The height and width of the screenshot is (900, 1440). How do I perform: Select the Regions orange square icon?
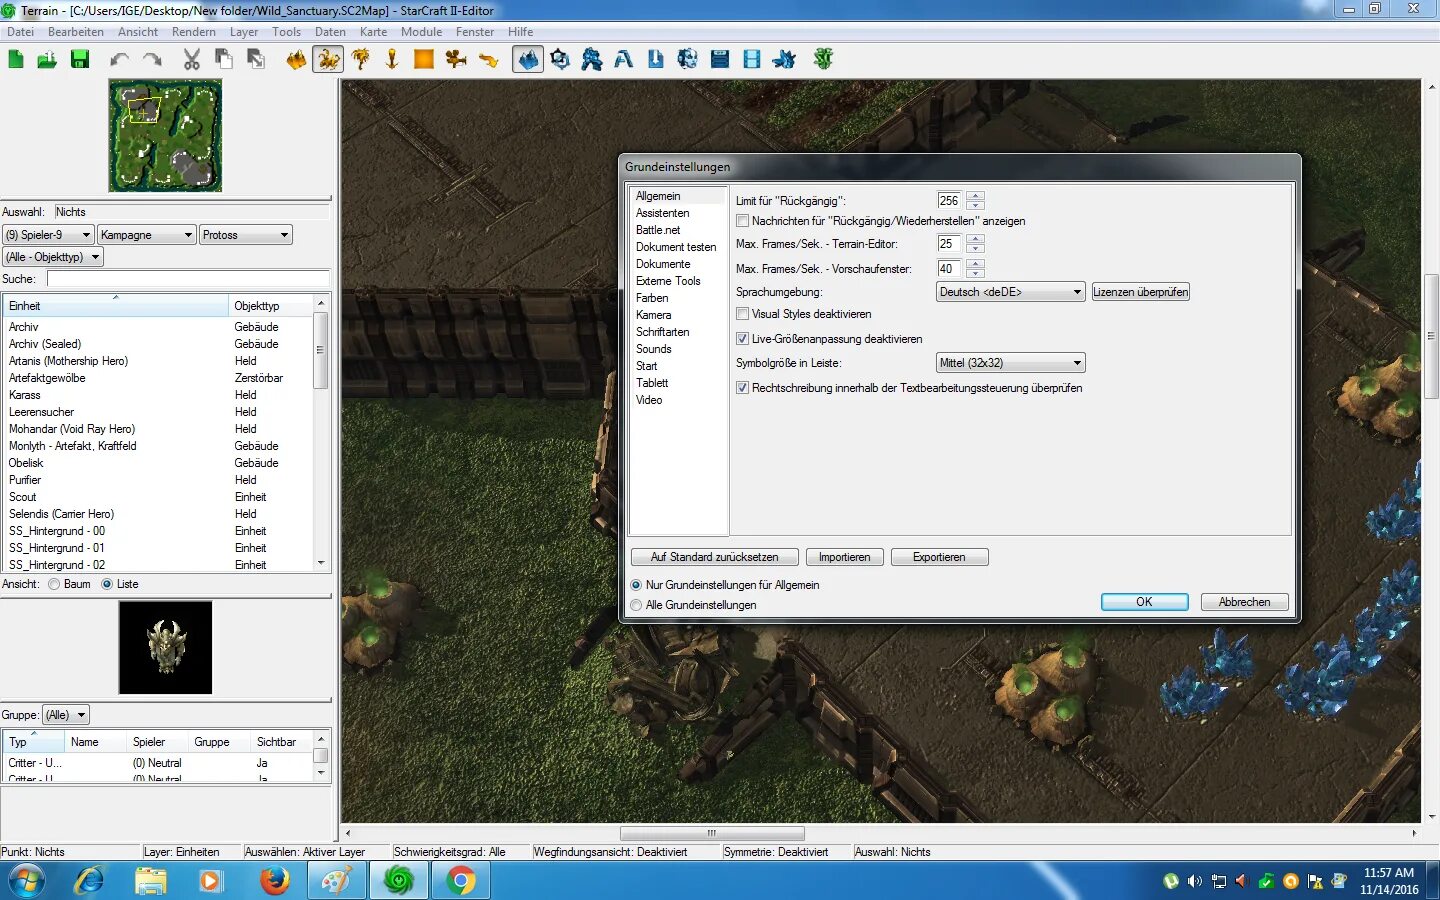[x=424, y=60]
